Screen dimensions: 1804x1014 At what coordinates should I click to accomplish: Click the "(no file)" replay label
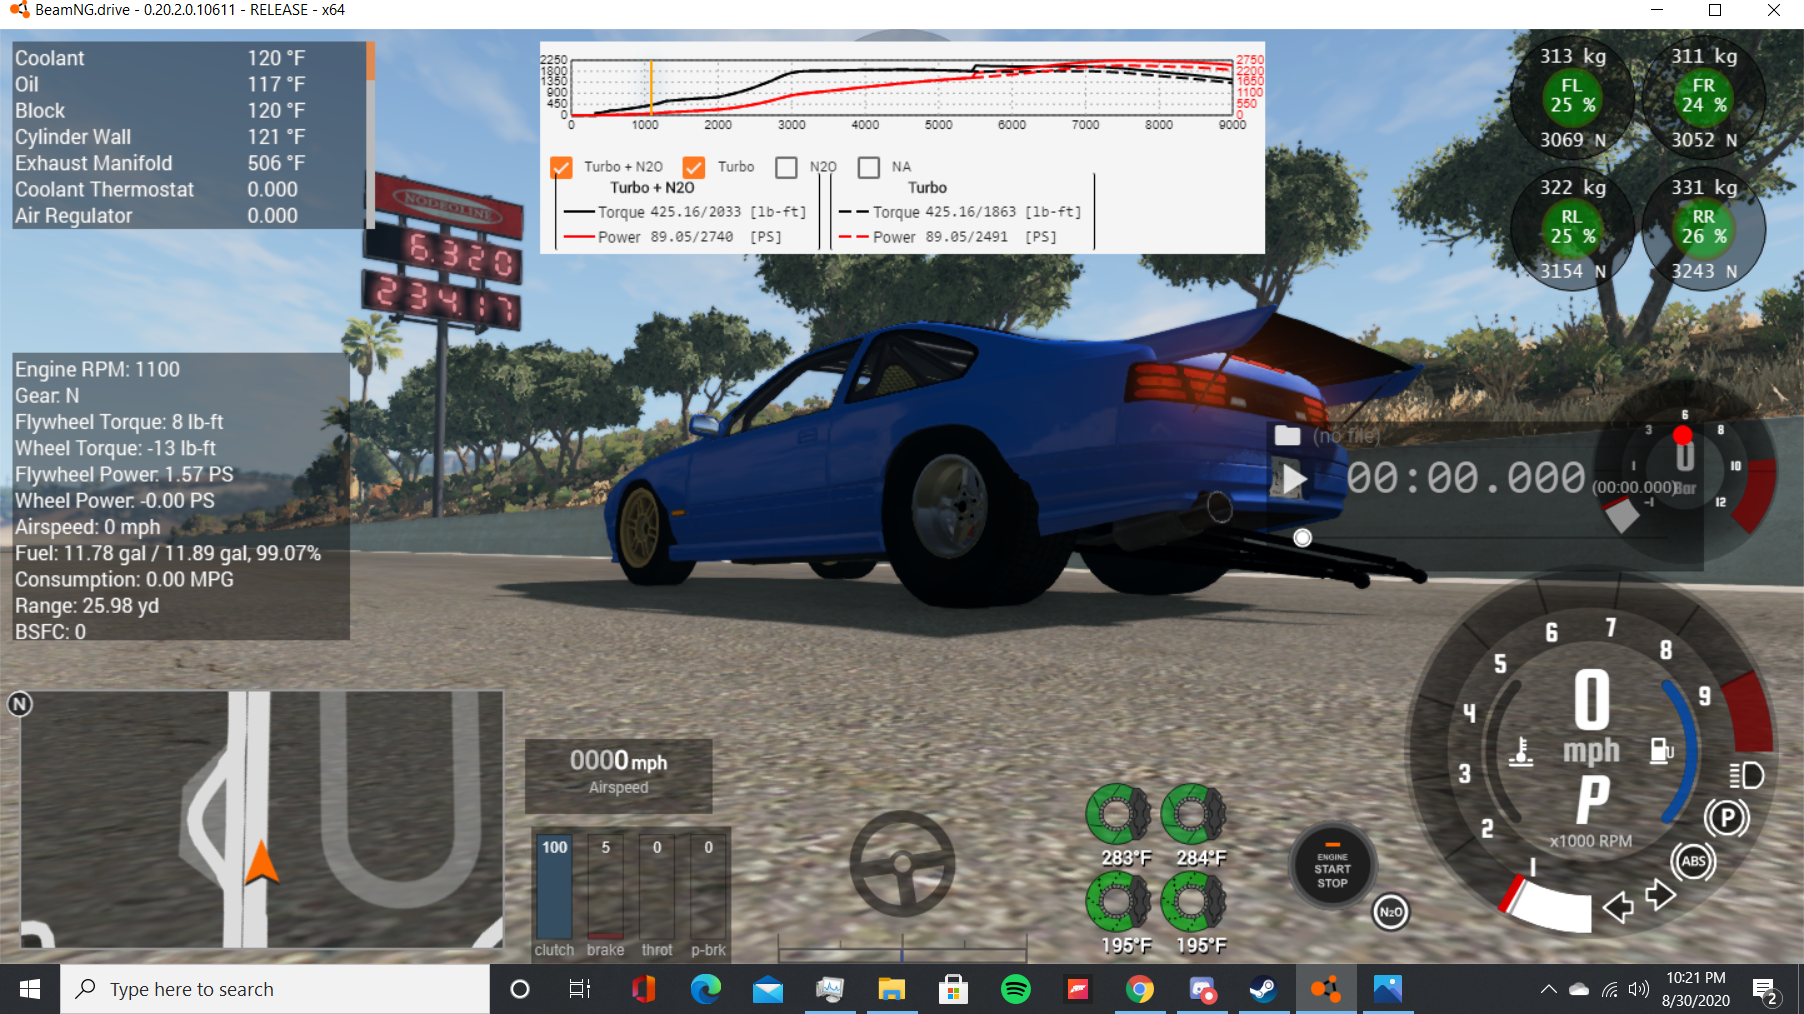point(1346,436)
